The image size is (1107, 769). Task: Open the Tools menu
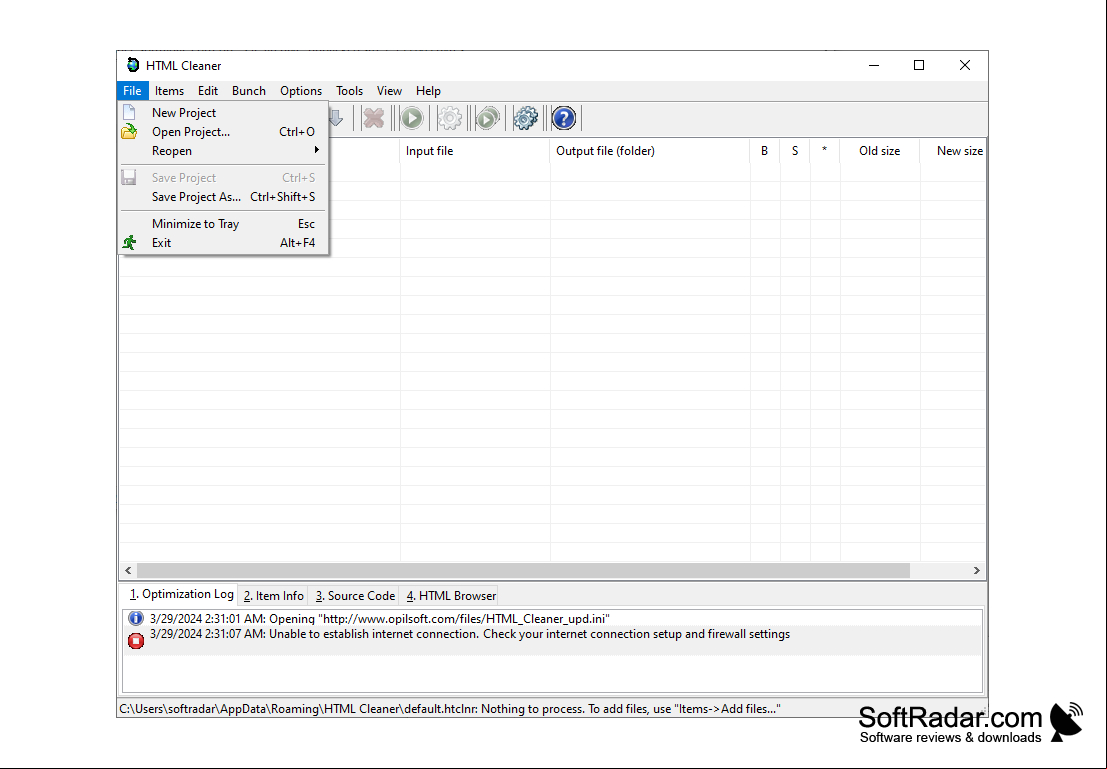(349, 90)
